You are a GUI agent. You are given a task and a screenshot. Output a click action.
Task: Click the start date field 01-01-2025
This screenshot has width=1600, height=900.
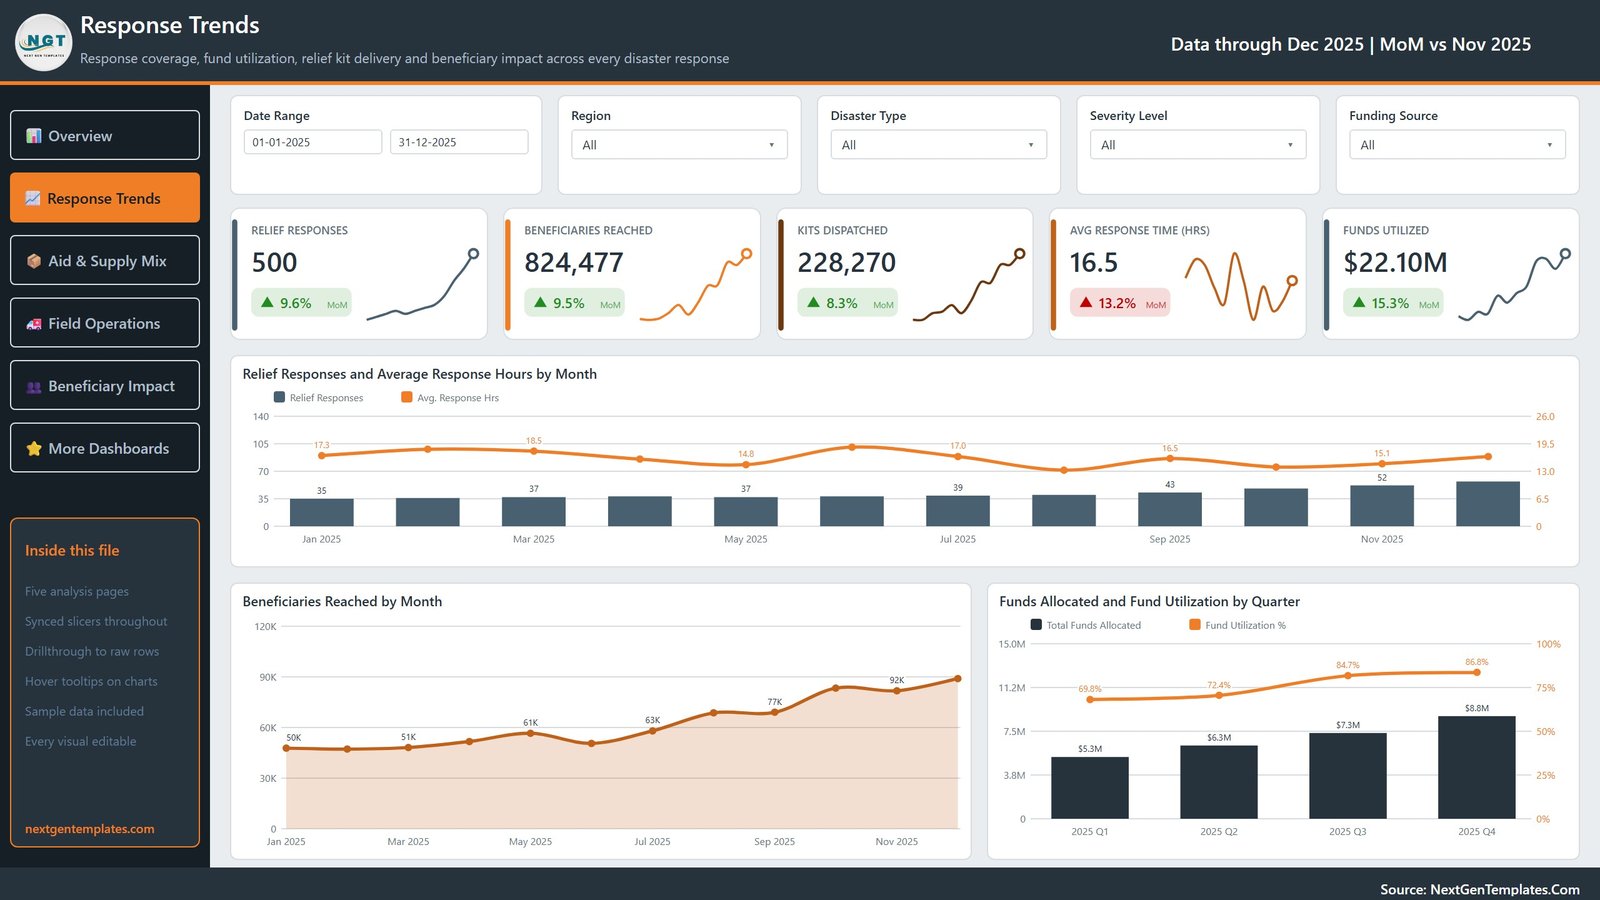coord(313,142)
